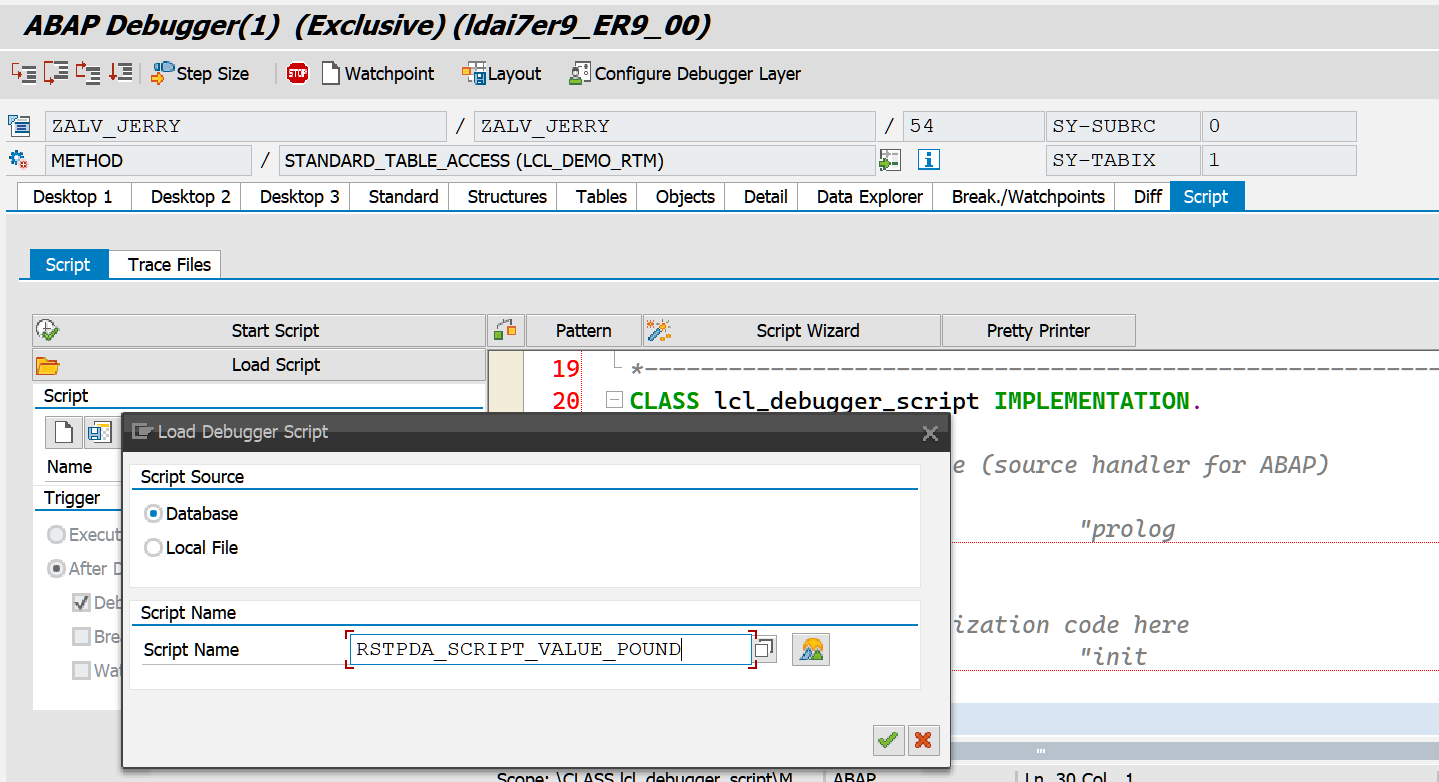Collapse the CLASS lcl_debugger_script code block
Viewport: 1439px width, 782px height.
point(614,401)
